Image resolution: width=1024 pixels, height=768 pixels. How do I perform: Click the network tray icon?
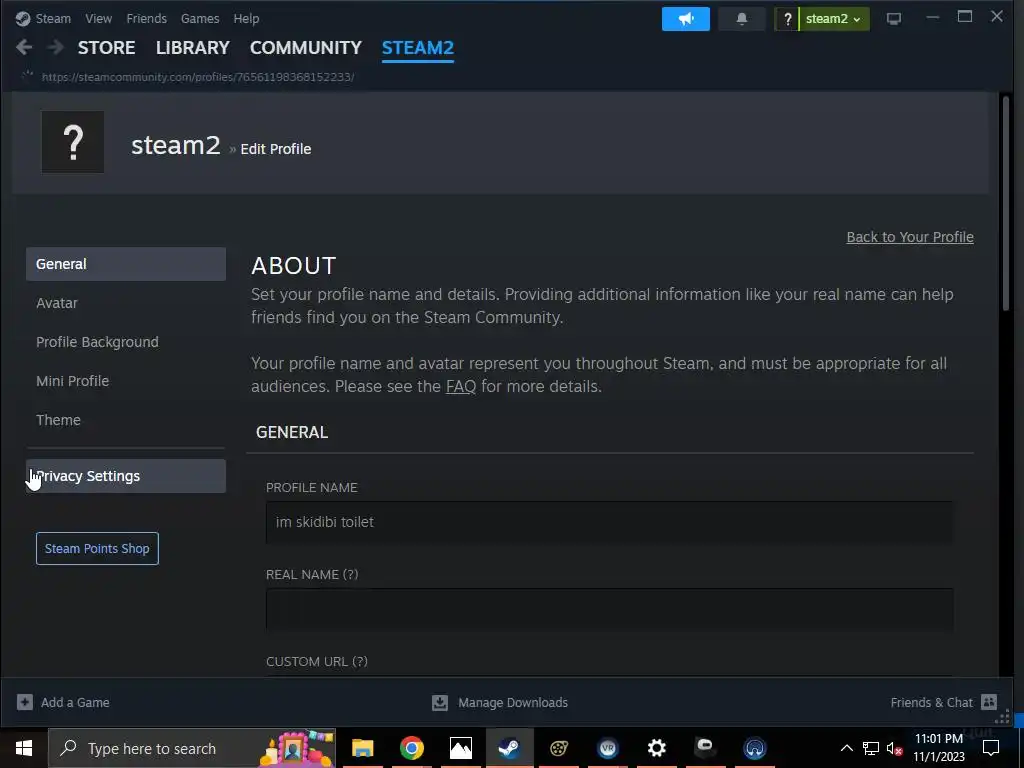point(871,748)
